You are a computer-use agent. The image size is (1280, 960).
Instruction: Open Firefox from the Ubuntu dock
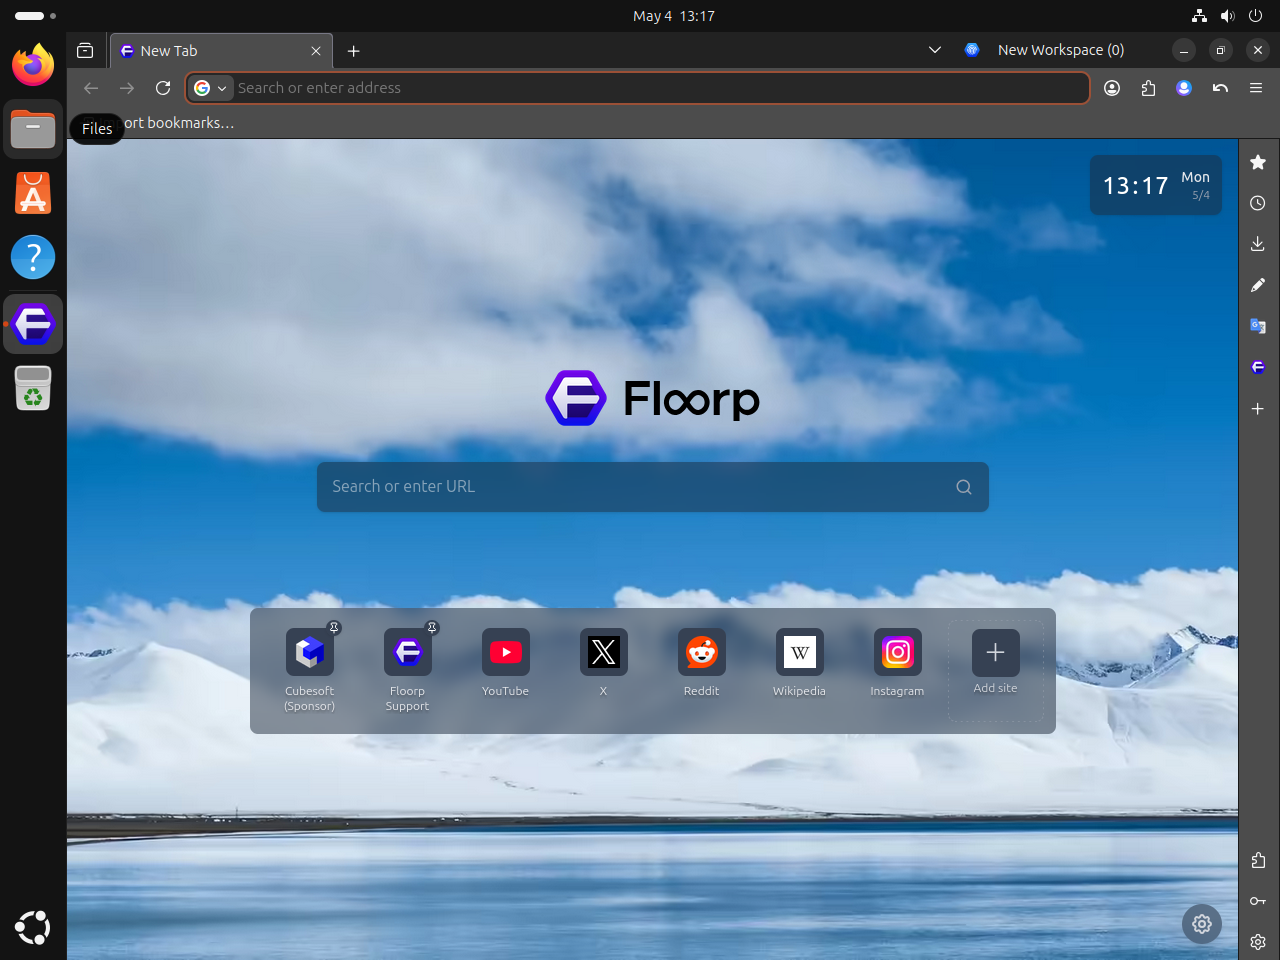point(33,65)
